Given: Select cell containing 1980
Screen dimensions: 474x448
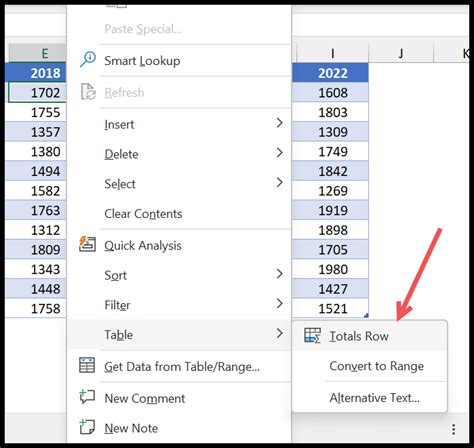Looking at the screenshot, I should coord(330,269).
